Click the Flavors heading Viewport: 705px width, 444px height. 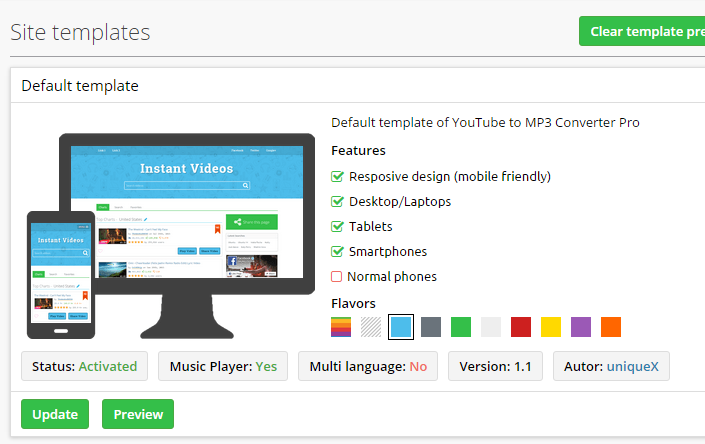(353, 303)
